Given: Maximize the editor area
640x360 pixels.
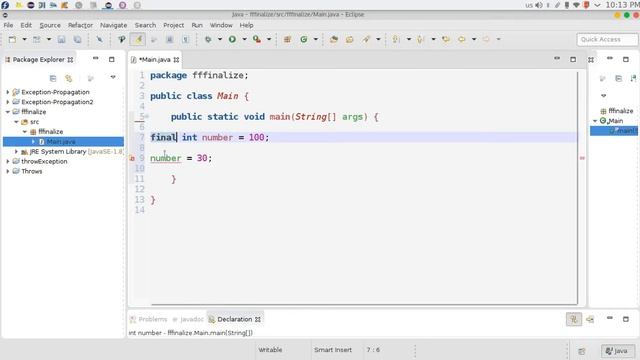Looking at the screenshot, I should click(x=573, y=59).
